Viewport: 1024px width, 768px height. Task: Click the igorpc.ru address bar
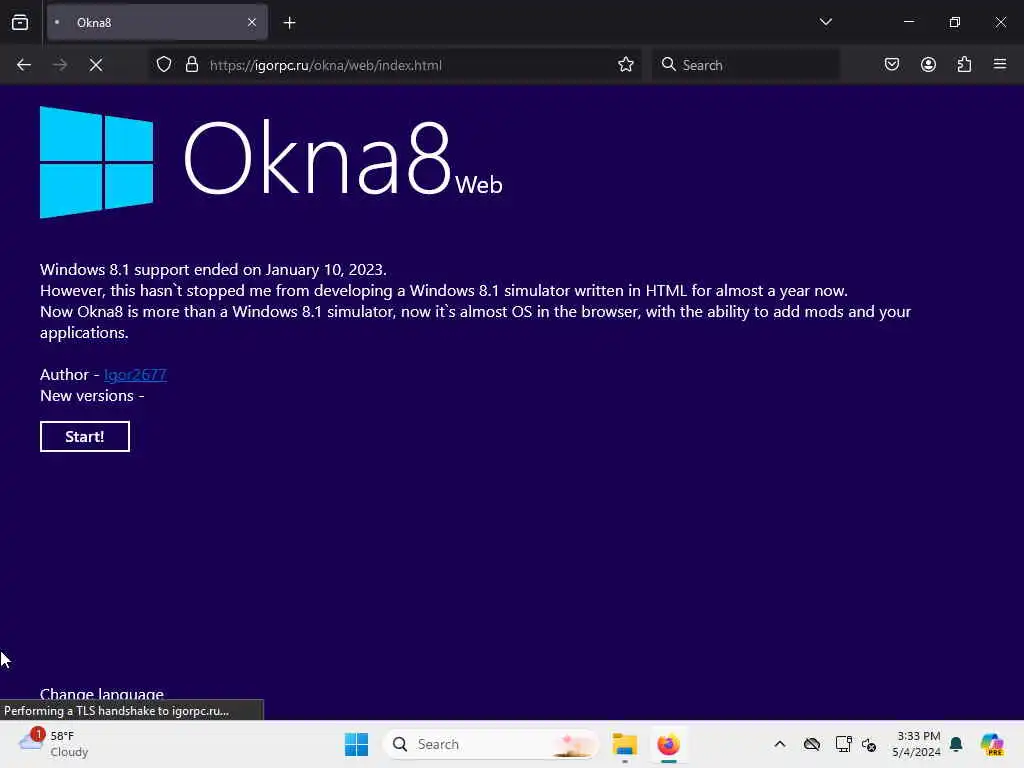[x=396, y=65]
